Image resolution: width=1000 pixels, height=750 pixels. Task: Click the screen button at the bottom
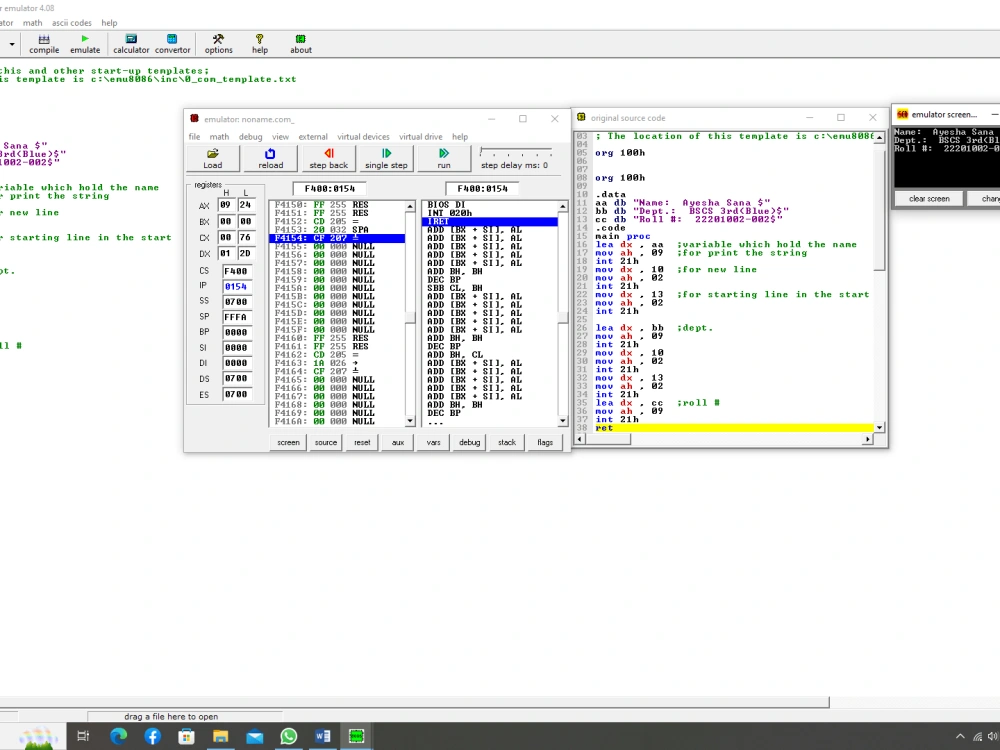288,442
